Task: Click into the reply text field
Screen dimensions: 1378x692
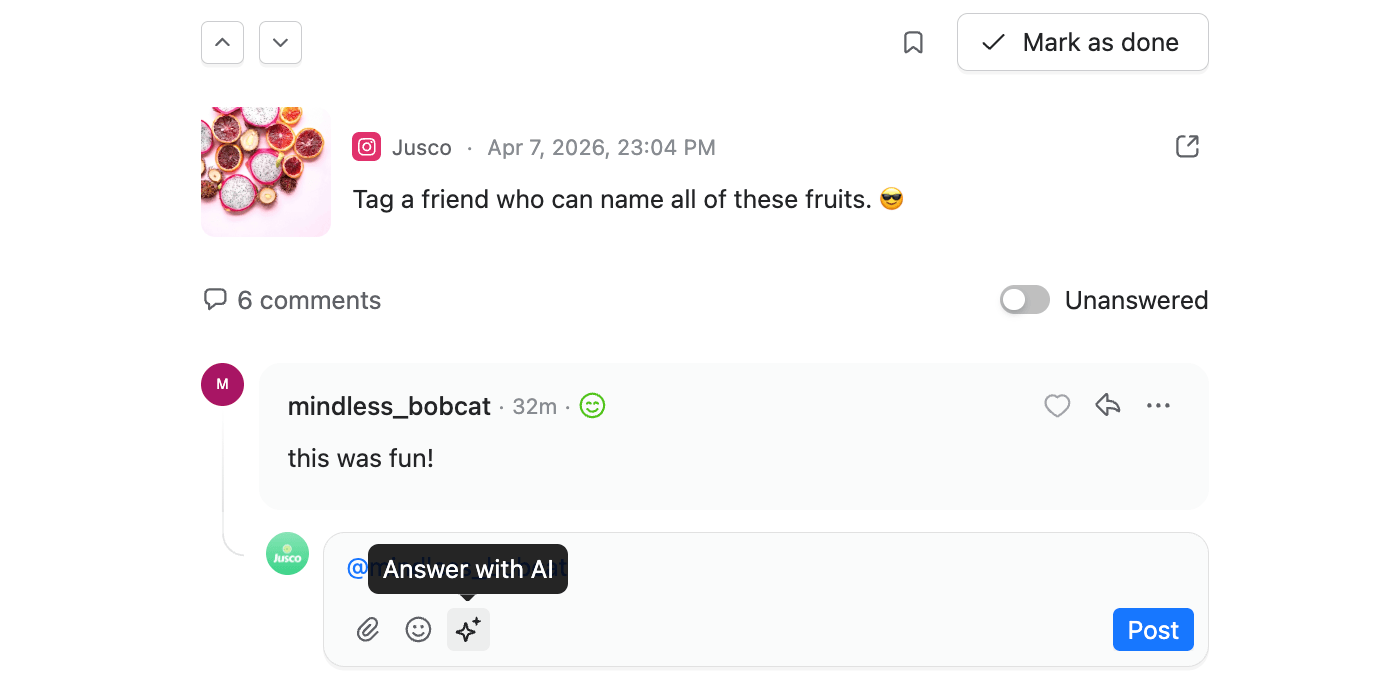Action: (765, 569)
